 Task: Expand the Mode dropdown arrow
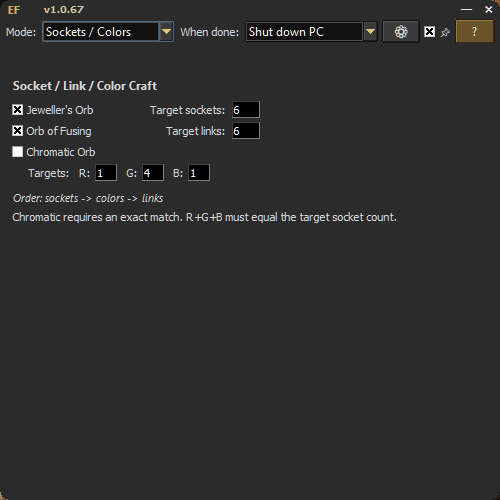(166, 32)
